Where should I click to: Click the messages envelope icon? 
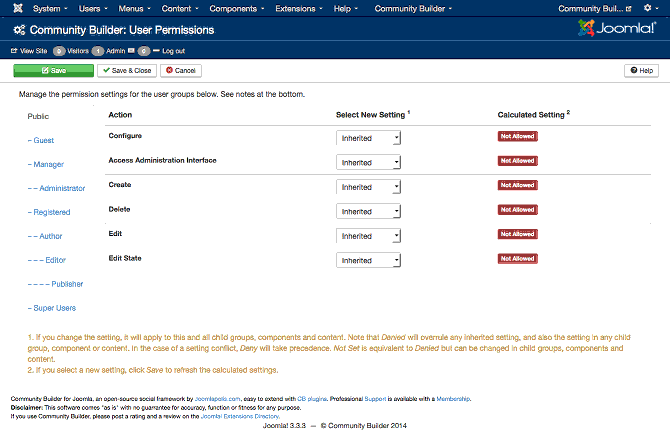coord(131,51)
